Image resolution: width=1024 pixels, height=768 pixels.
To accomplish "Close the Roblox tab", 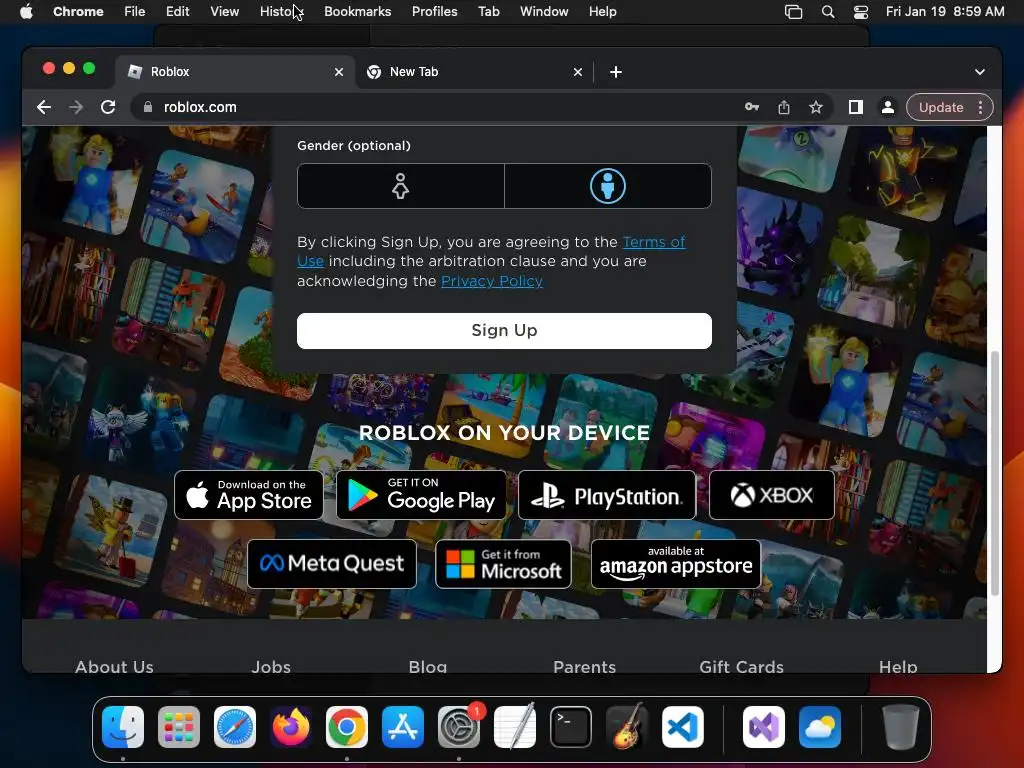I will [x=339, y=72].
